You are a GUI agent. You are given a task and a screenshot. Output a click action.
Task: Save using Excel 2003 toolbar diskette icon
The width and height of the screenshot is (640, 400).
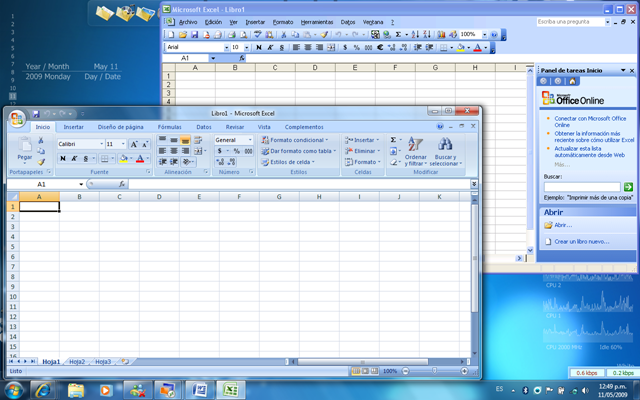click(194, 35)
